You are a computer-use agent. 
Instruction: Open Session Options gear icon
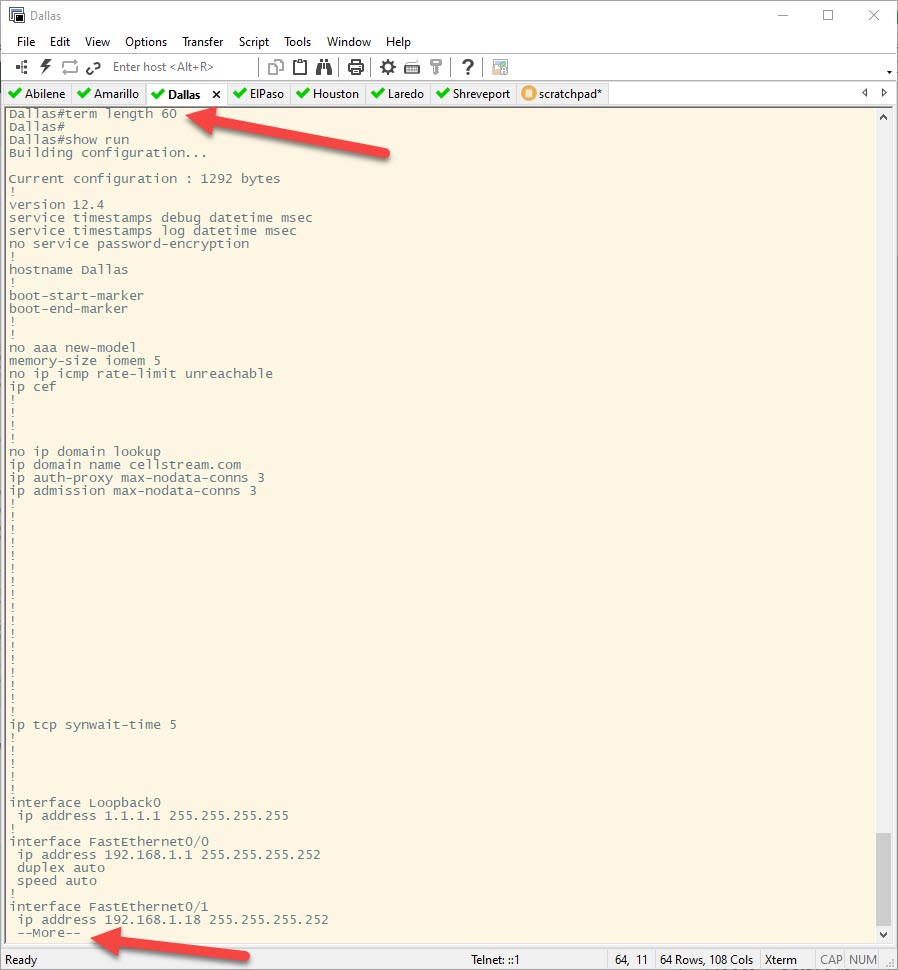click(387, 67)
